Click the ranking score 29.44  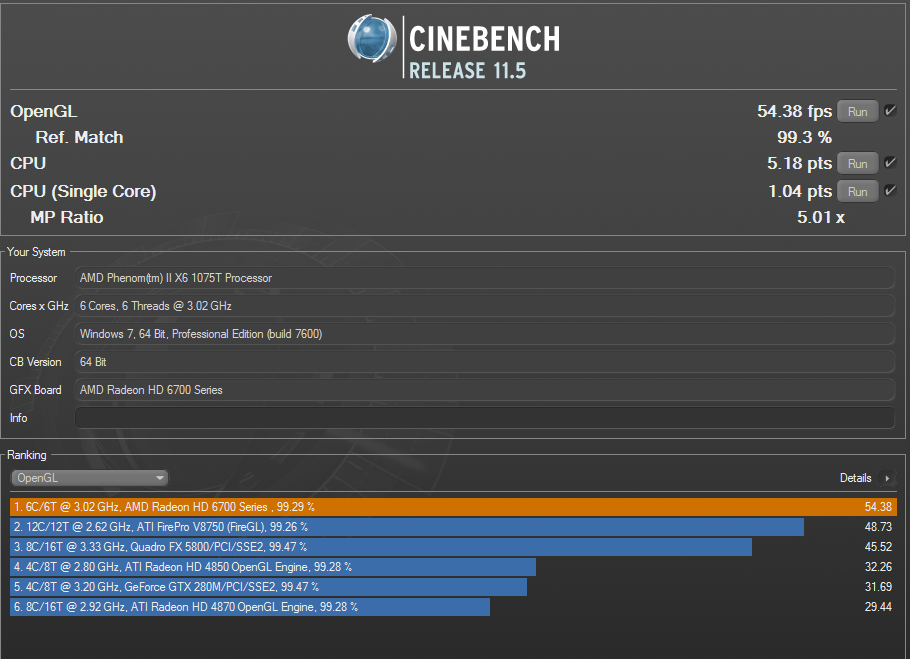[878, 607]
